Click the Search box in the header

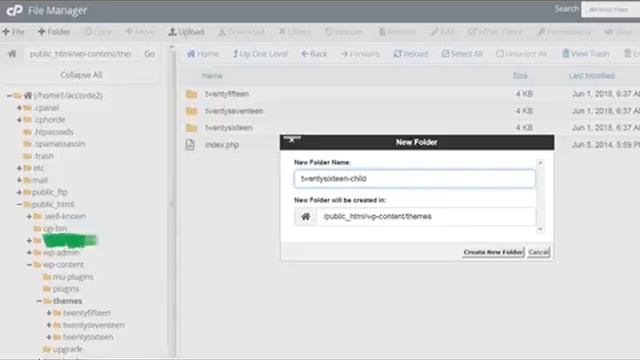610,9
